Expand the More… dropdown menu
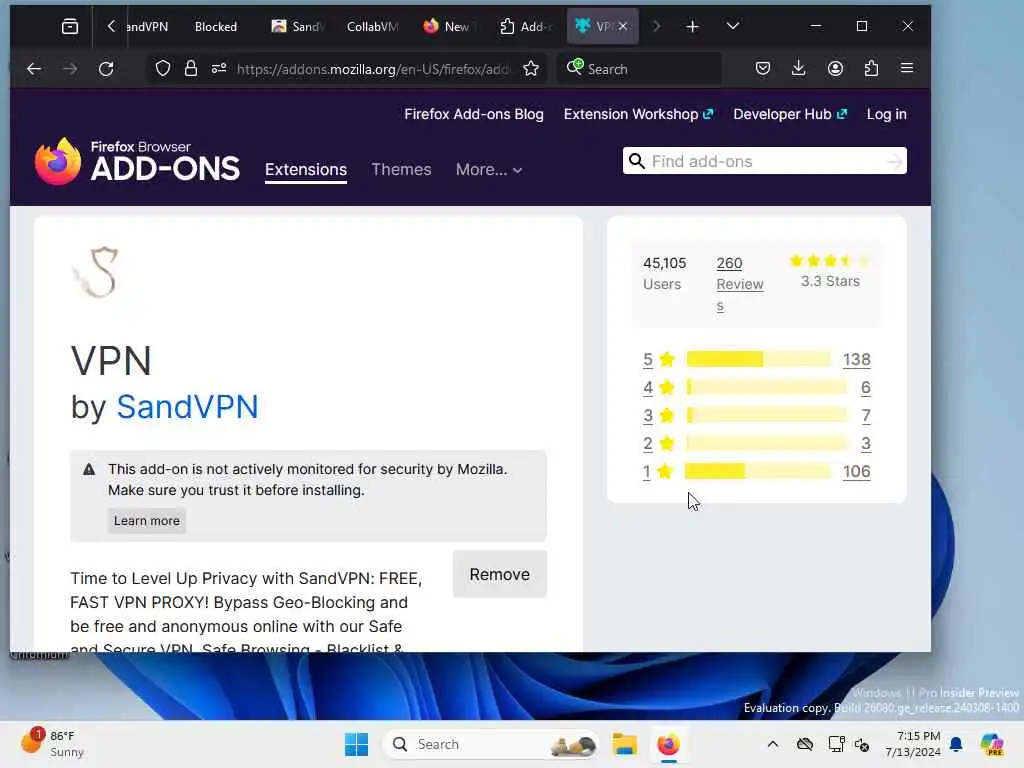This screenshot has height=768, width=1024. pos(488,170)
